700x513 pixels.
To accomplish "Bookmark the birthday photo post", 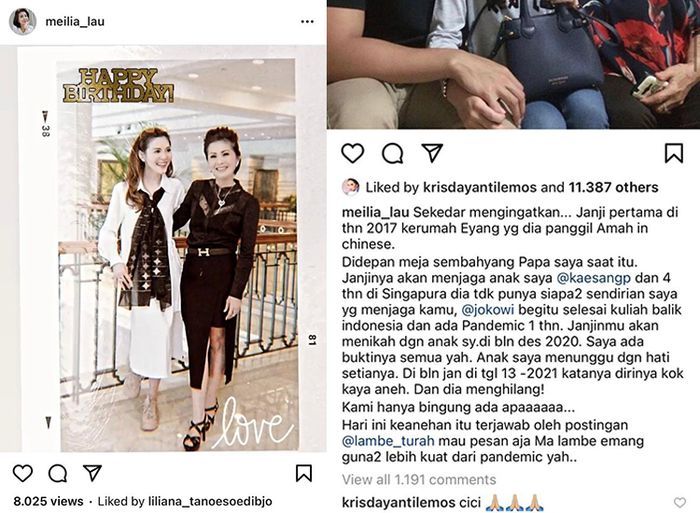I will coord(304,473).
